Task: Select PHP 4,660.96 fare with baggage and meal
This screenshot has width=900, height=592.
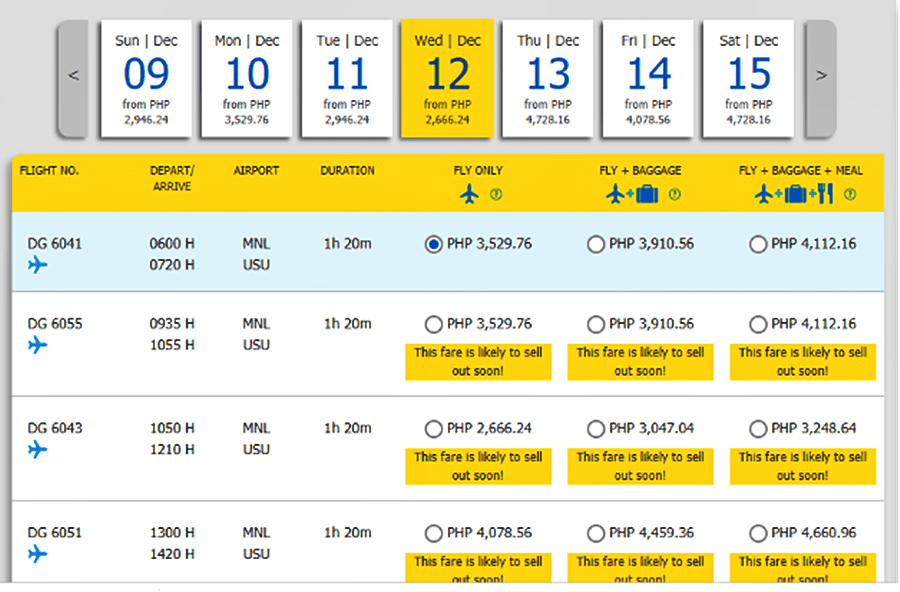Action: 758,533
